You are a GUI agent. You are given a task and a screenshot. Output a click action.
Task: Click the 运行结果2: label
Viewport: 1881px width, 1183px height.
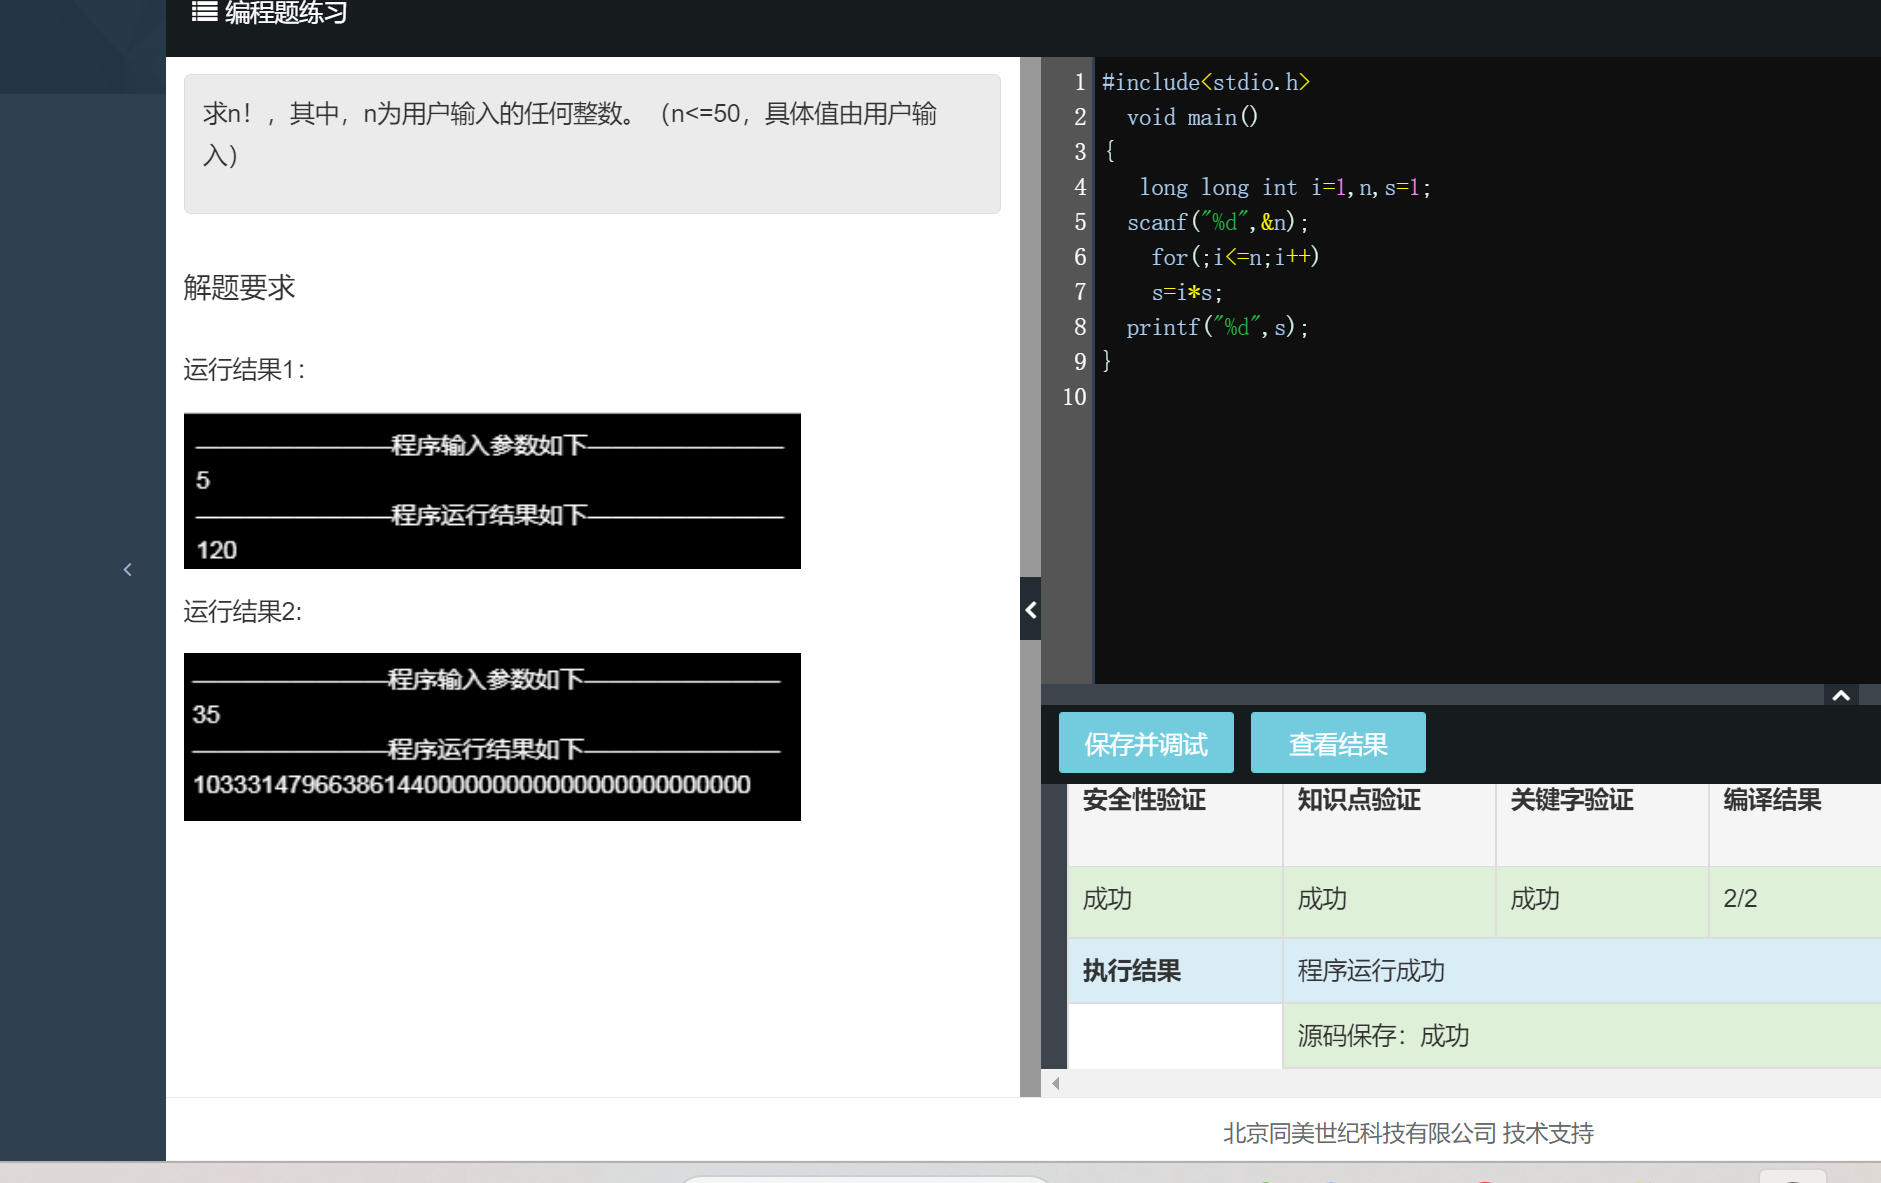243,611
